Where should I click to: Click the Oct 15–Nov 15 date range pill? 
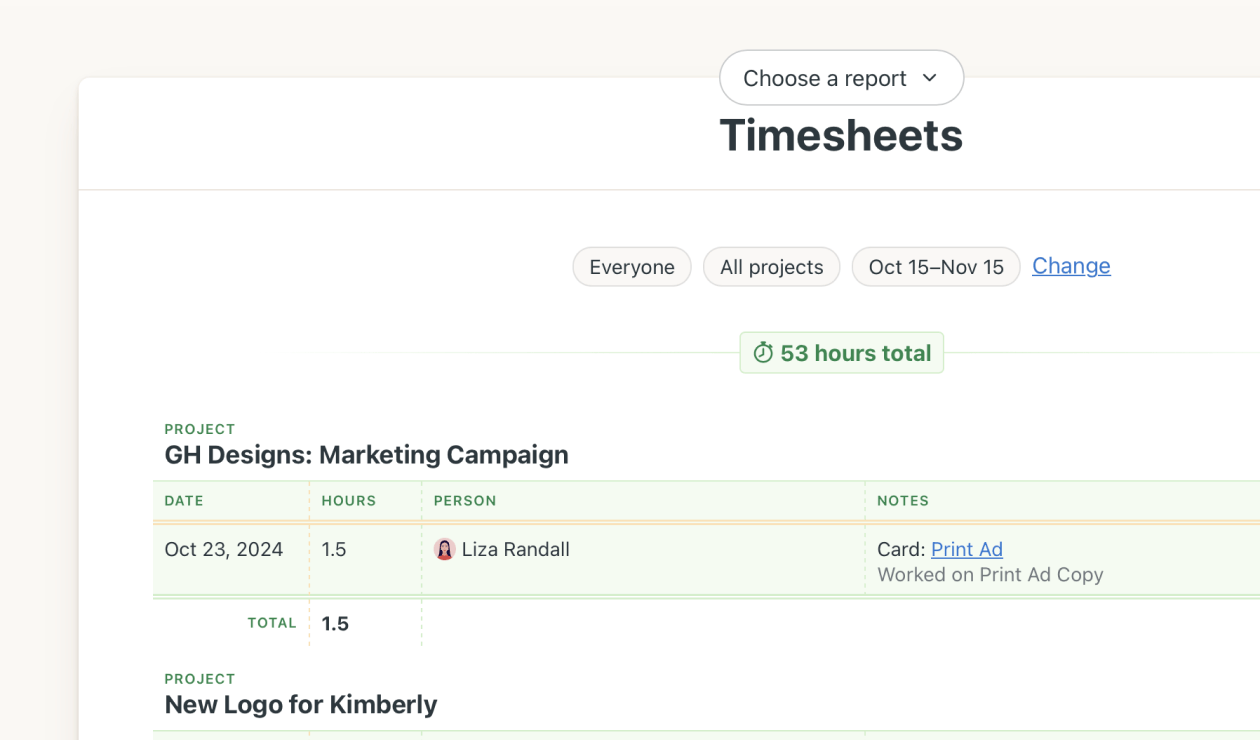click(x=935, y=267)
